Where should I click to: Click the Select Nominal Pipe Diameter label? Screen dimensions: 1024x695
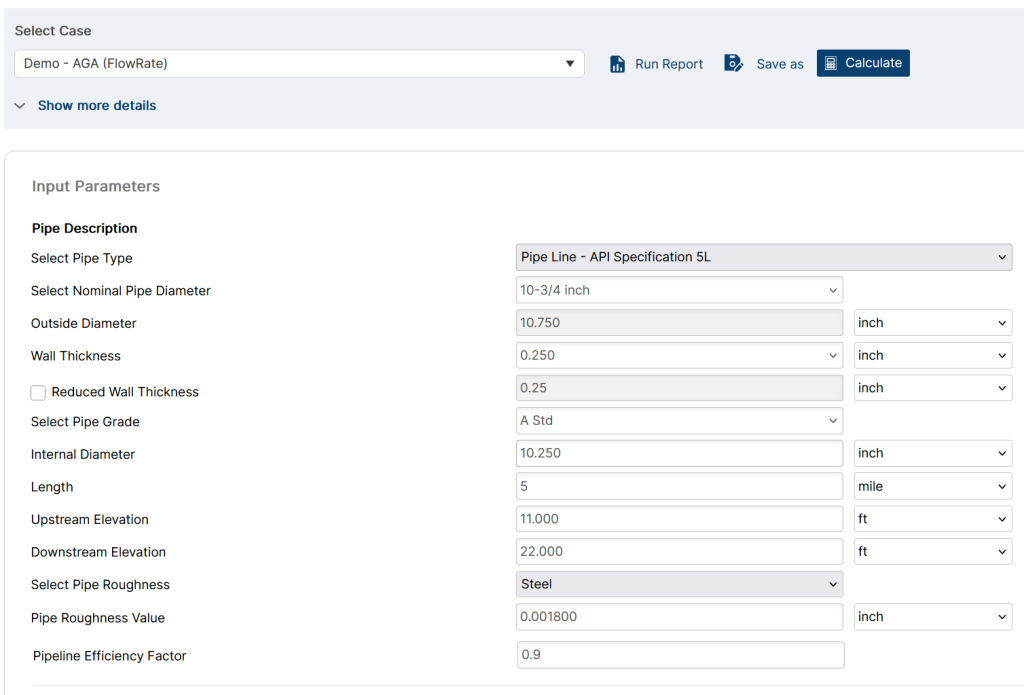121,291
